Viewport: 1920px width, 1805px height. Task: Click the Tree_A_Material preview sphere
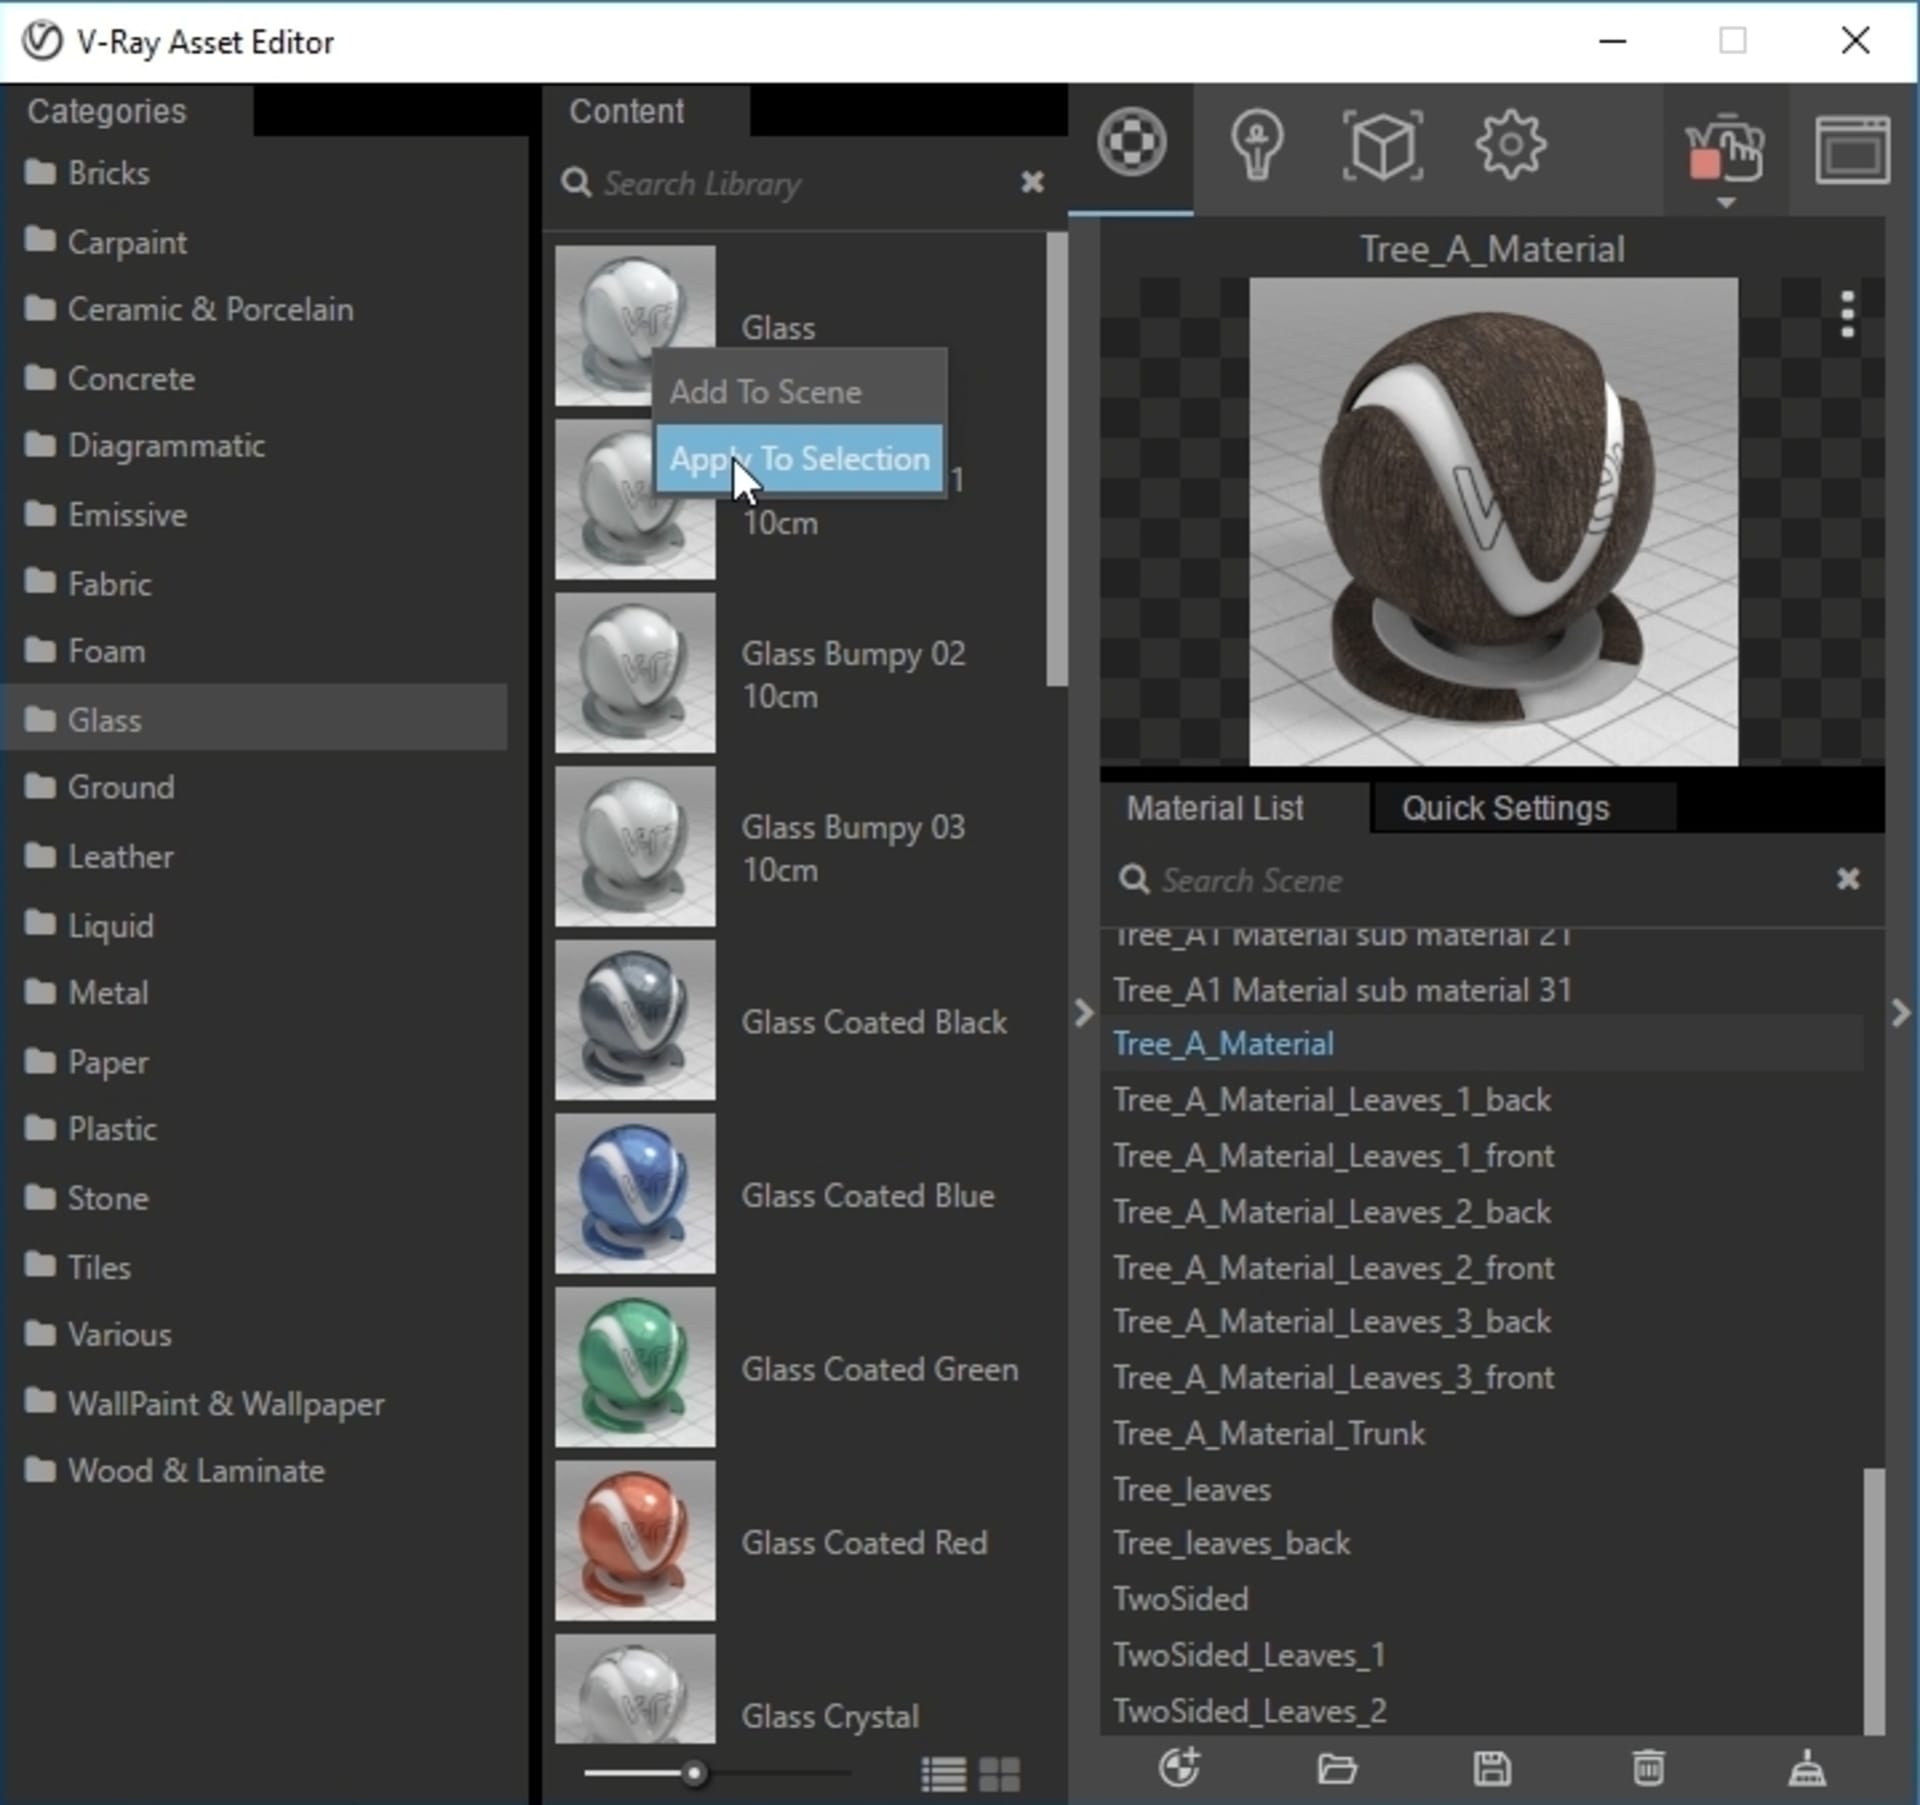[1493, 522]
